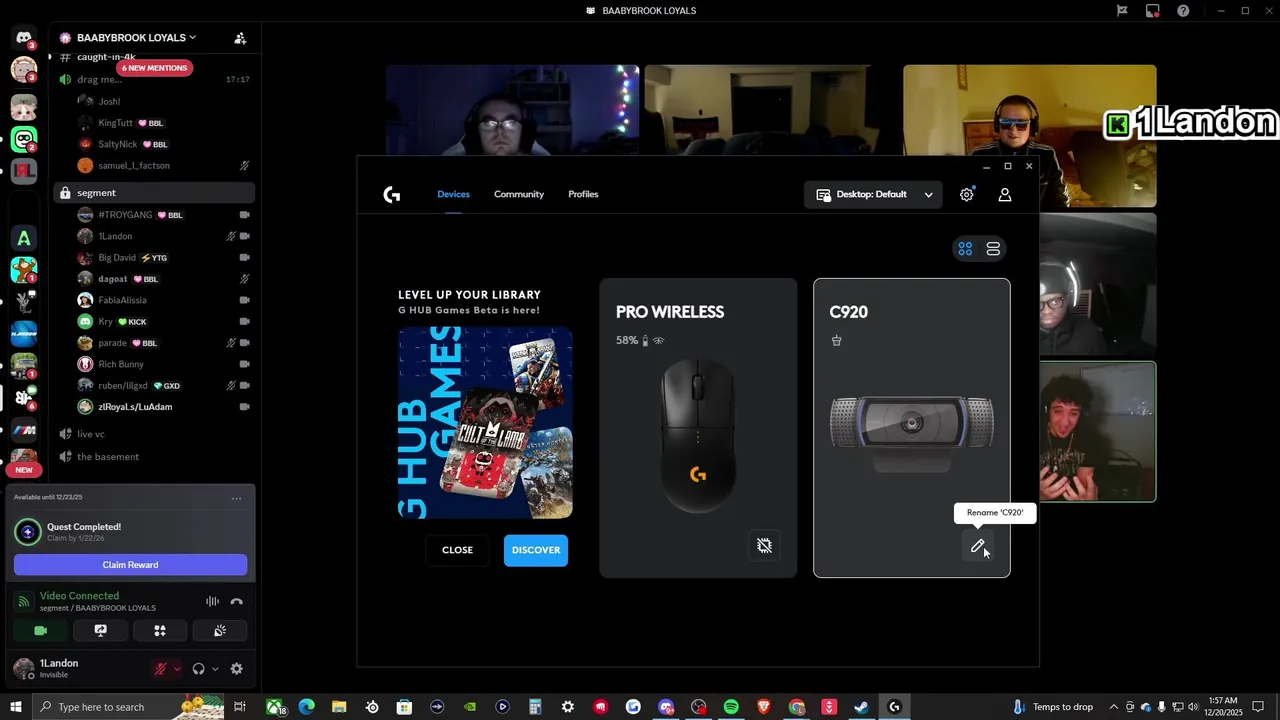Screen dimensions: 1280x720
Task: Switch G HUB devices to grid view
Action: 965,249
